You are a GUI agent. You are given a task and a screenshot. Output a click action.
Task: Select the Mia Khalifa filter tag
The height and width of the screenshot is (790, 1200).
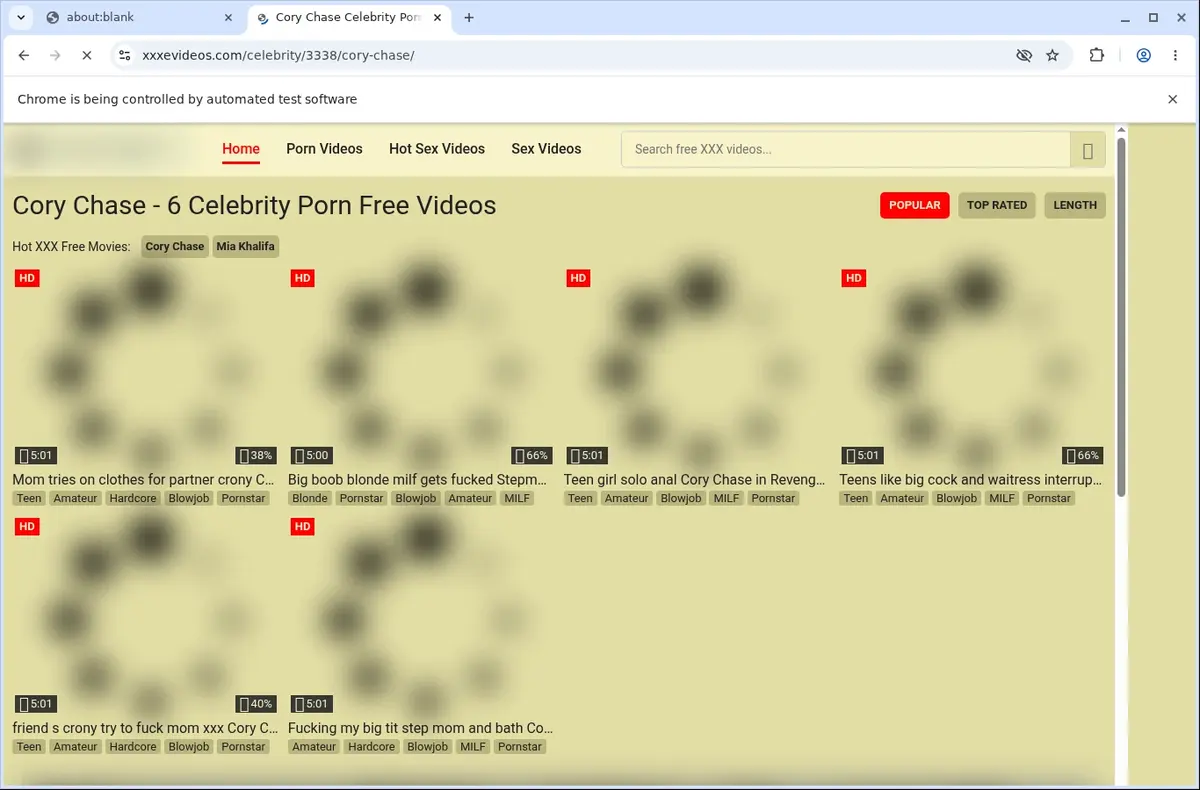coord(245,246)
